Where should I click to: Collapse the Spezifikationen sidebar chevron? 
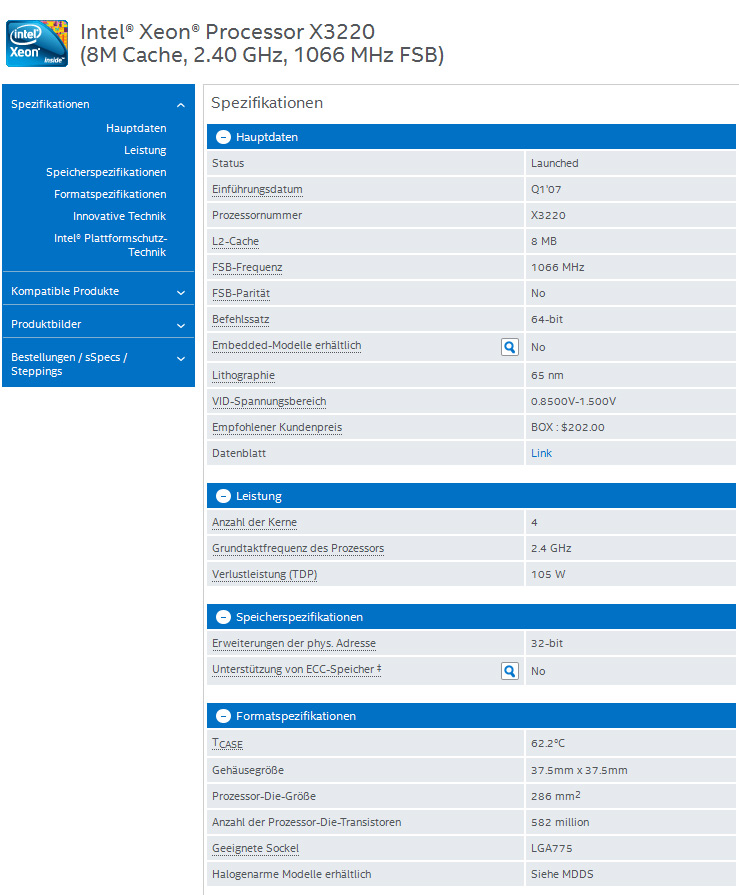tap(180, 105)
